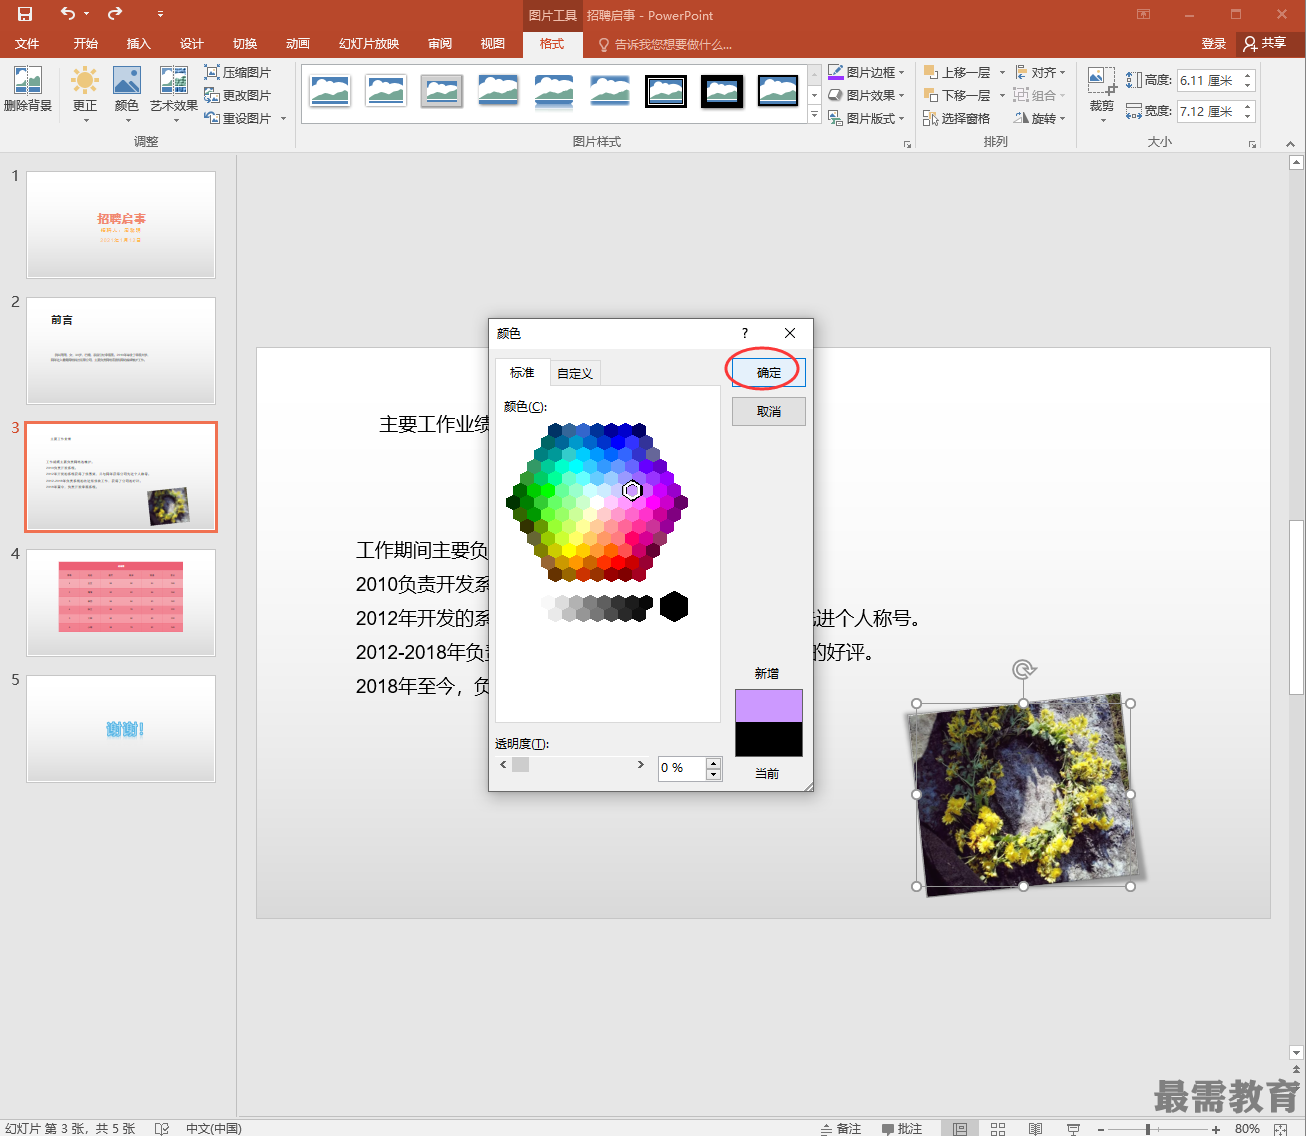This screenshot has width=1306, height=1136.
Task: Open the 艺术效果 artistic effects tool
Action: [x=174, y=94]
